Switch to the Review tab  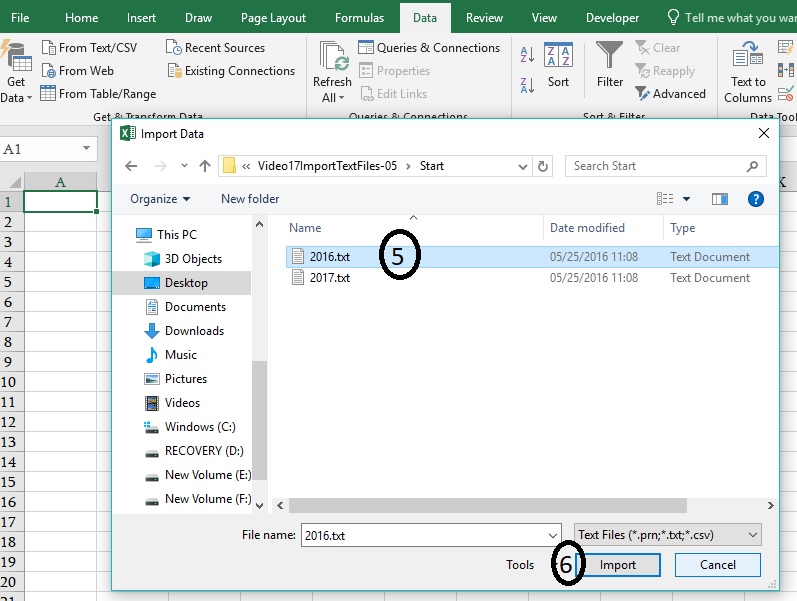[x=484, y=18]
